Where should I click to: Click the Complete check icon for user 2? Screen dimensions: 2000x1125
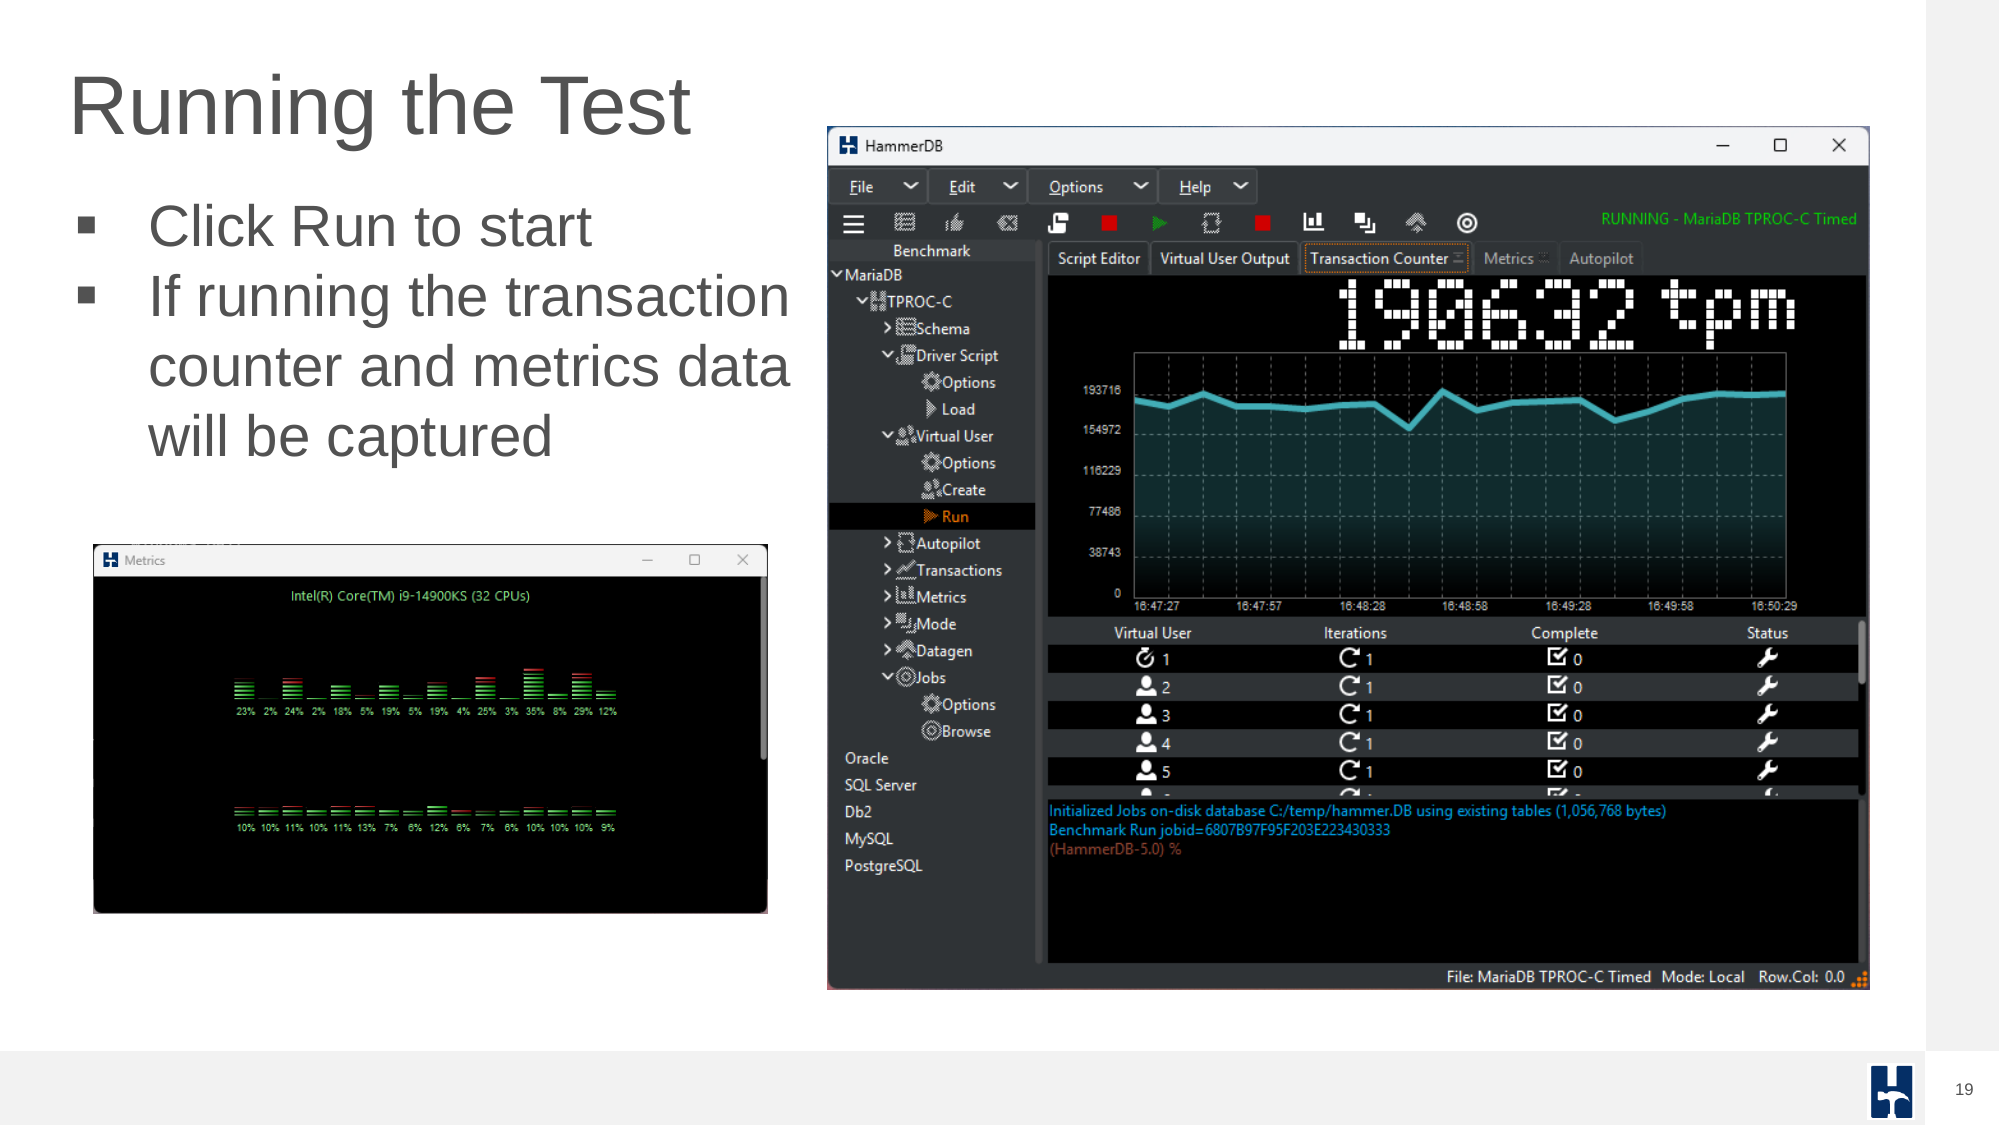click(1557, 685)
